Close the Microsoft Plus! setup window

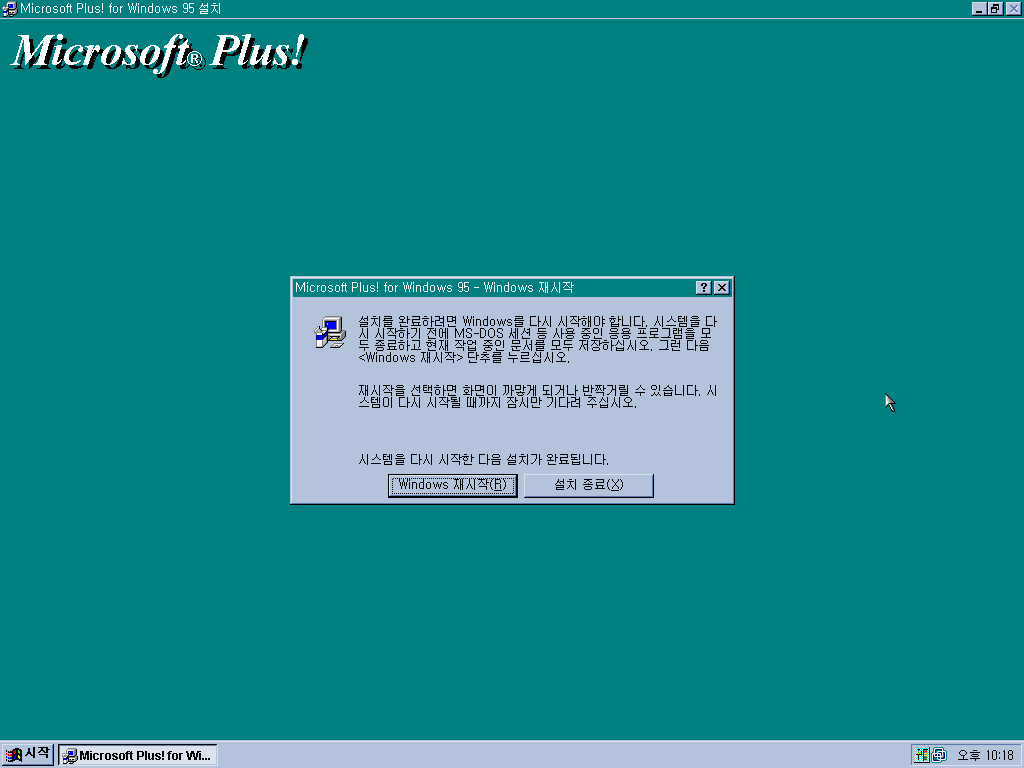(1013, 8)
